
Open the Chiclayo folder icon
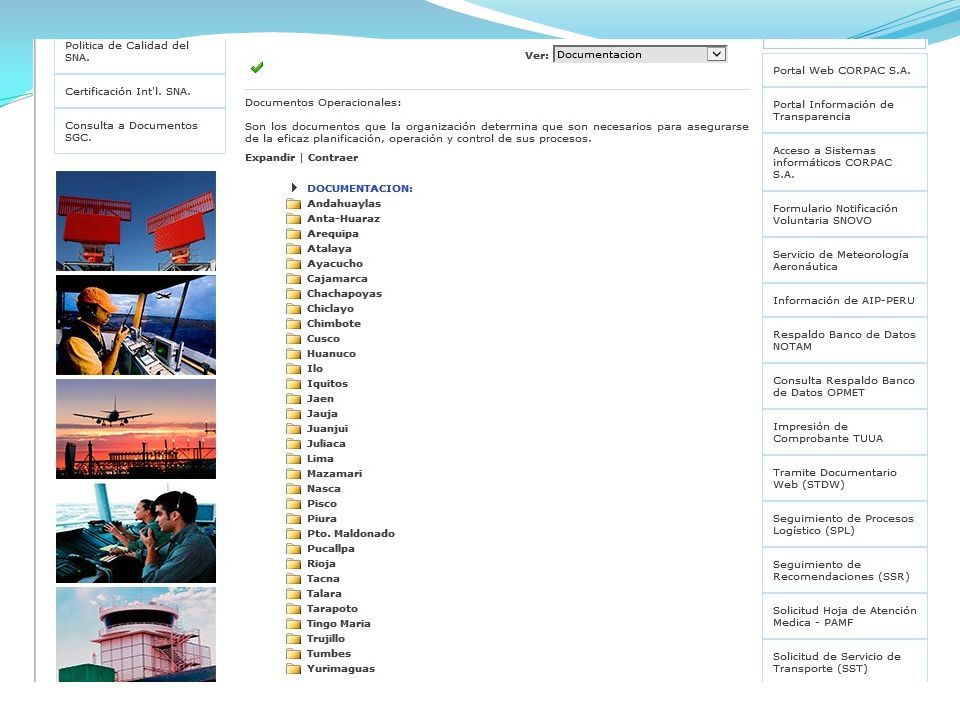pos(293,309)
